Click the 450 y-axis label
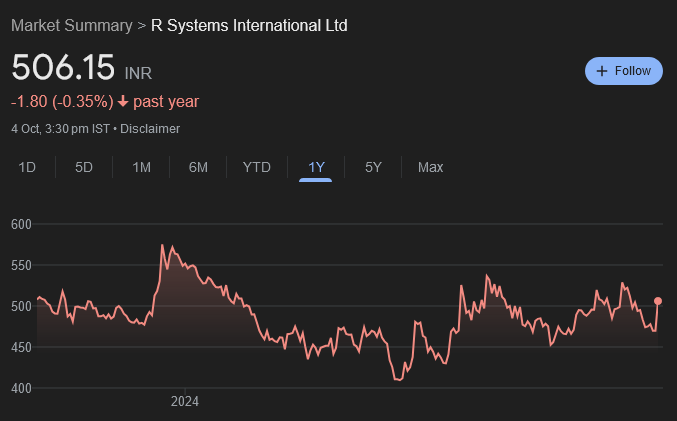This screenshot has height=421, width=677. pos(21,347)
